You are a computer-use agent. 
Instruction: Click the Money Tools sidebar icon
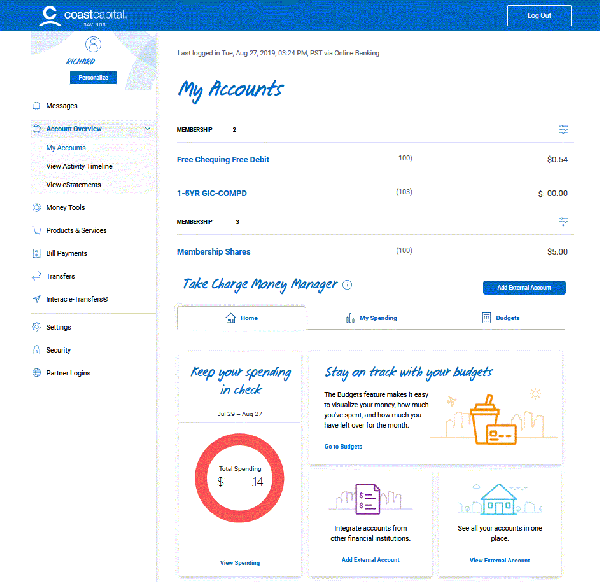(36, 208)
